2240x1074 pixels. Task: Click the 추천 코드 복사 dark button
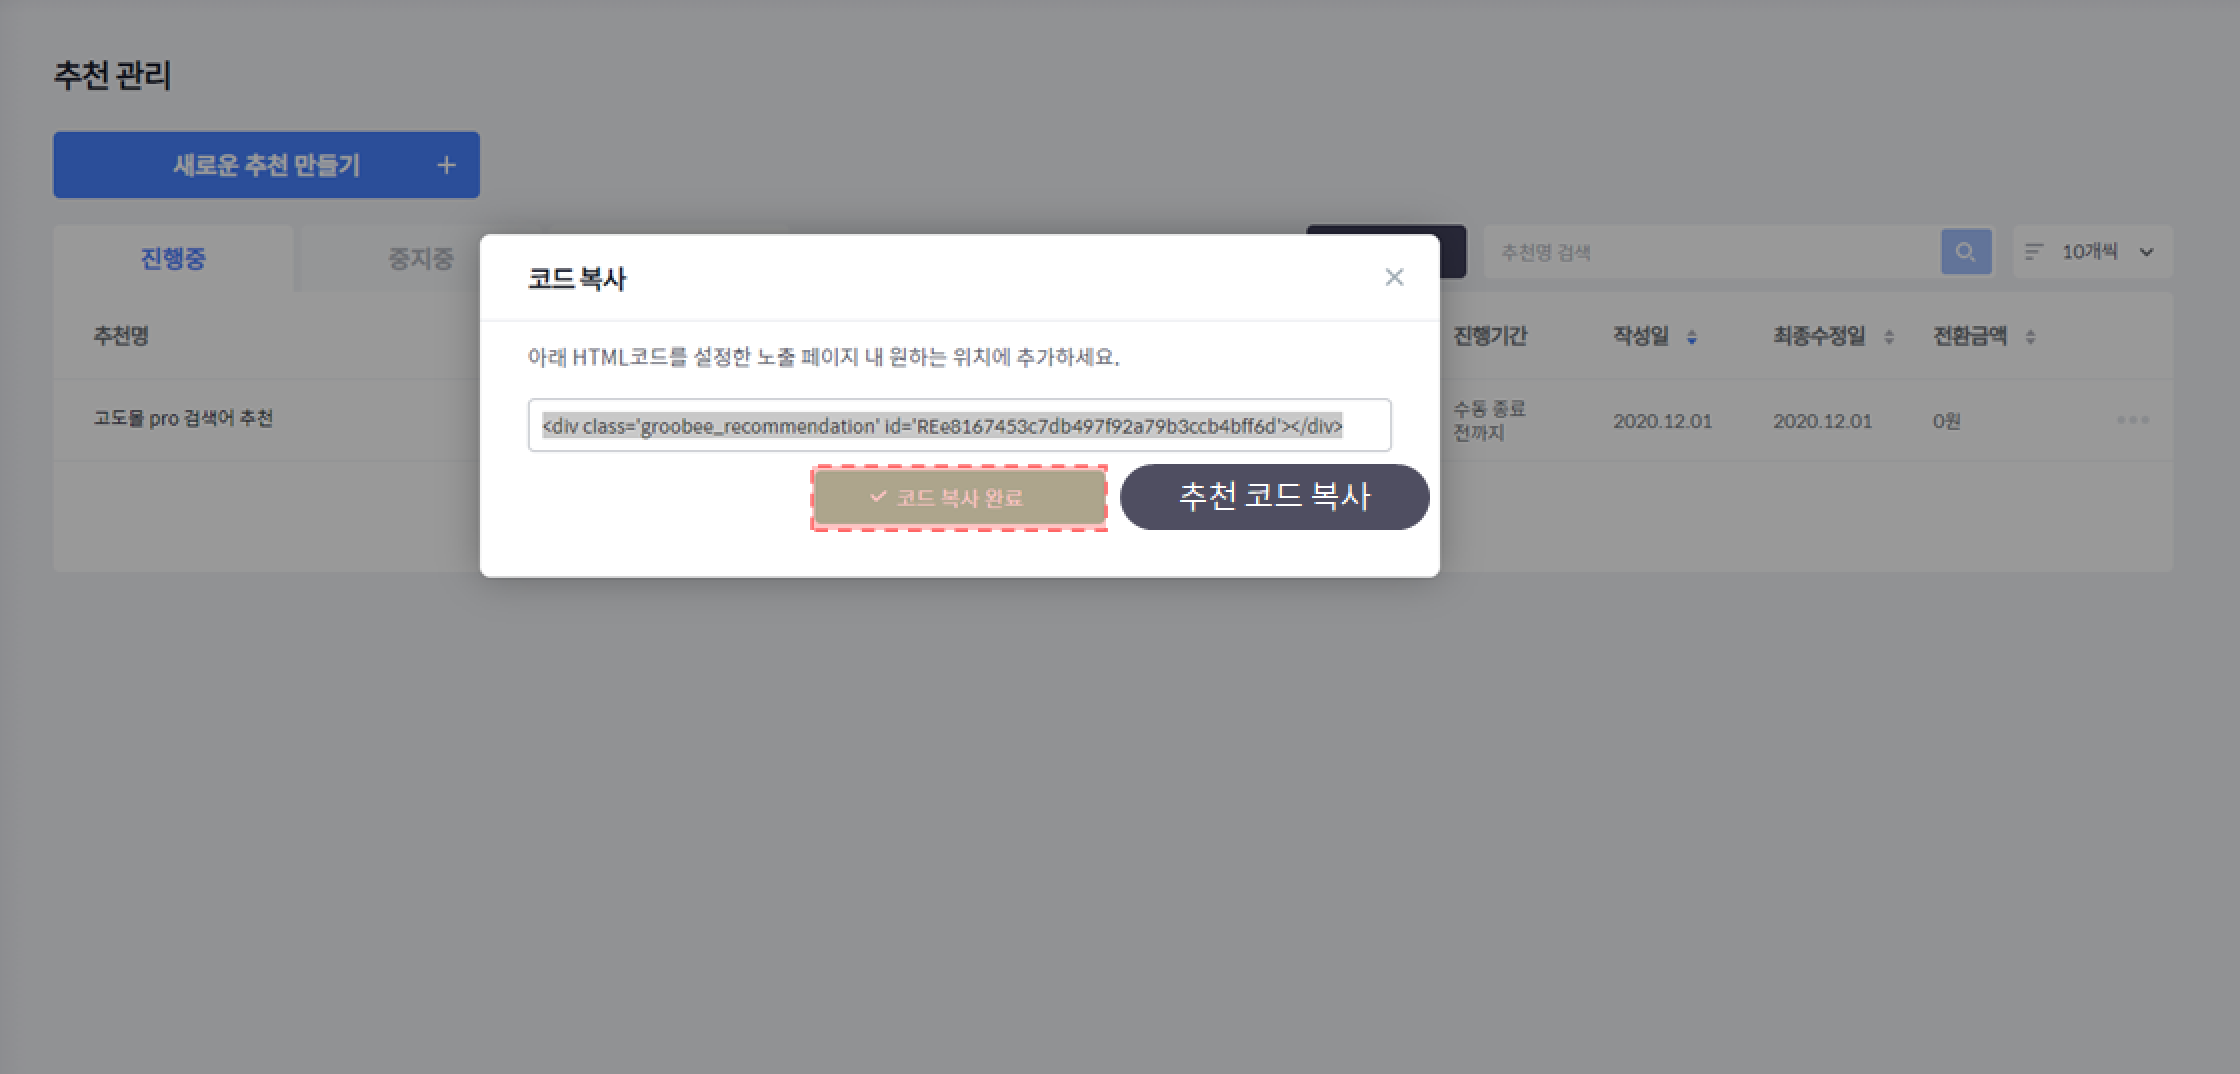(1274, 496)
